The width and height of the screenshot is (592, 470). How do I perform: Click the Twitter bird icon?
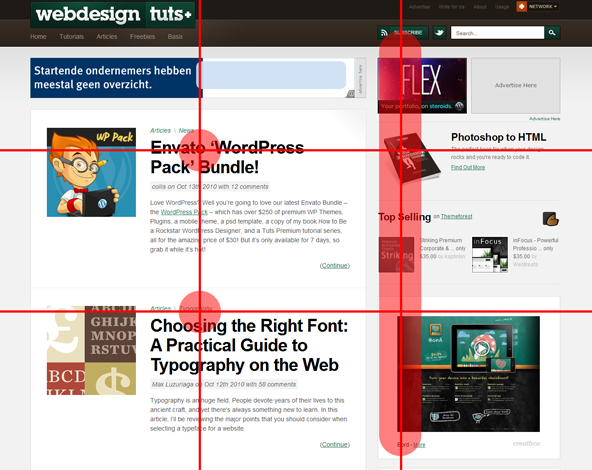(439, 33)
